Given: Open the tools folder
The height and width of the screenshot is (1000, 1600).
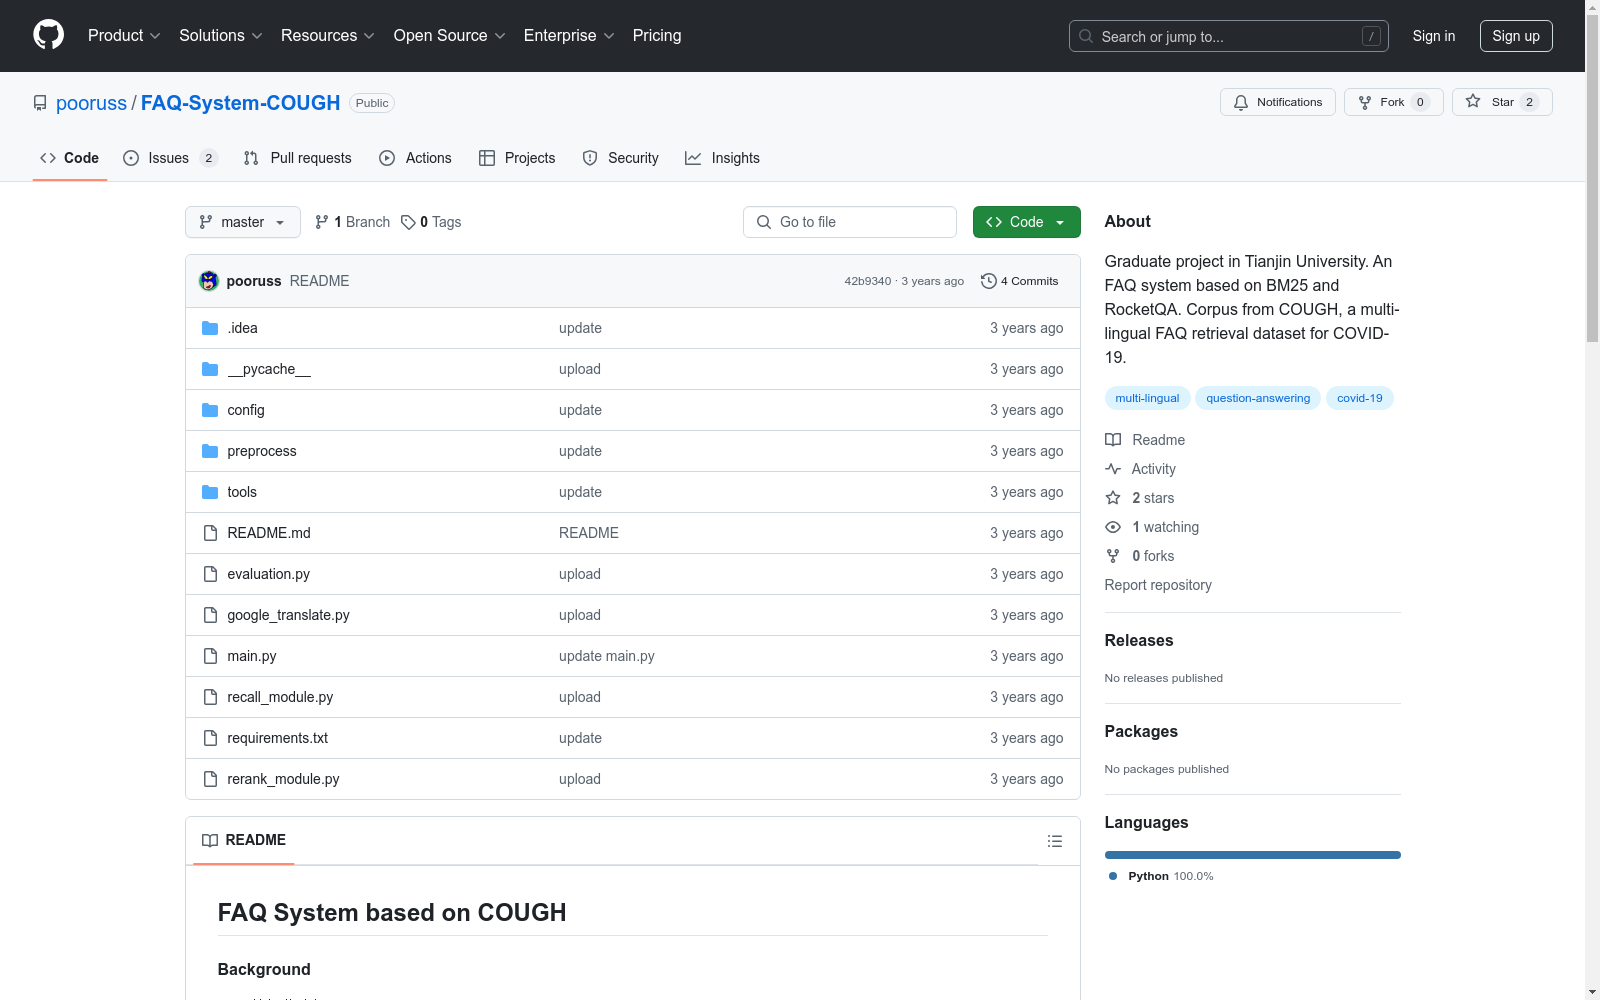Looking at the screenshot, I should click(x=242, y=492).
